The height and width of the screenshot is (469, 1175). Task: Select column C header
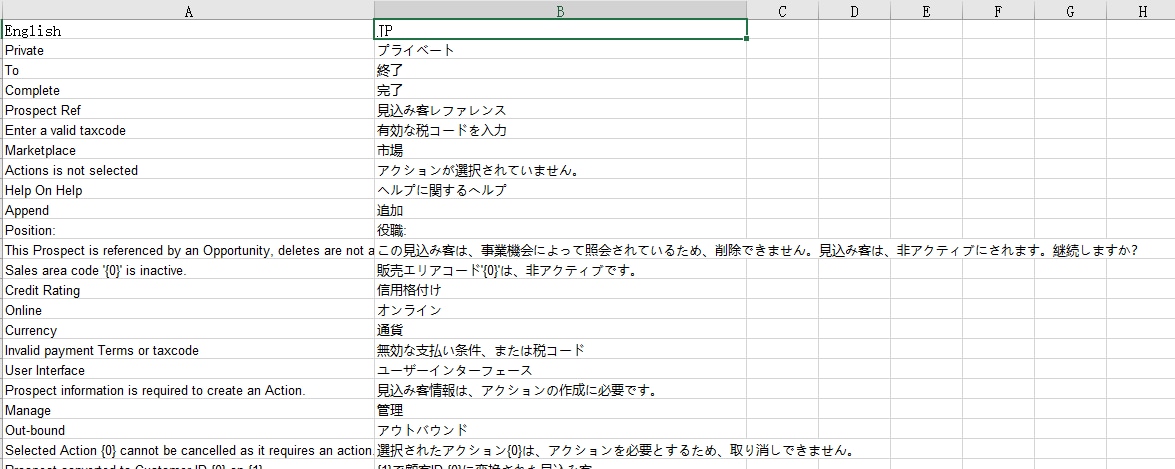tap(782, 10)
